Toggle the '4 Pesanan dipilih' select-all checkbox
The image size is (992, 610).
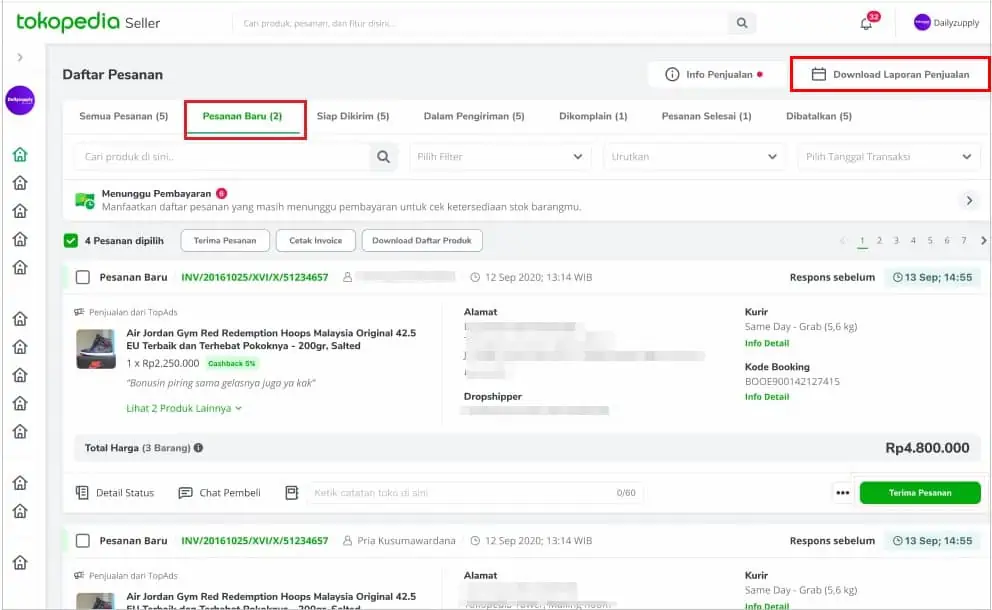pyautogui.click(x=71, y=240)
